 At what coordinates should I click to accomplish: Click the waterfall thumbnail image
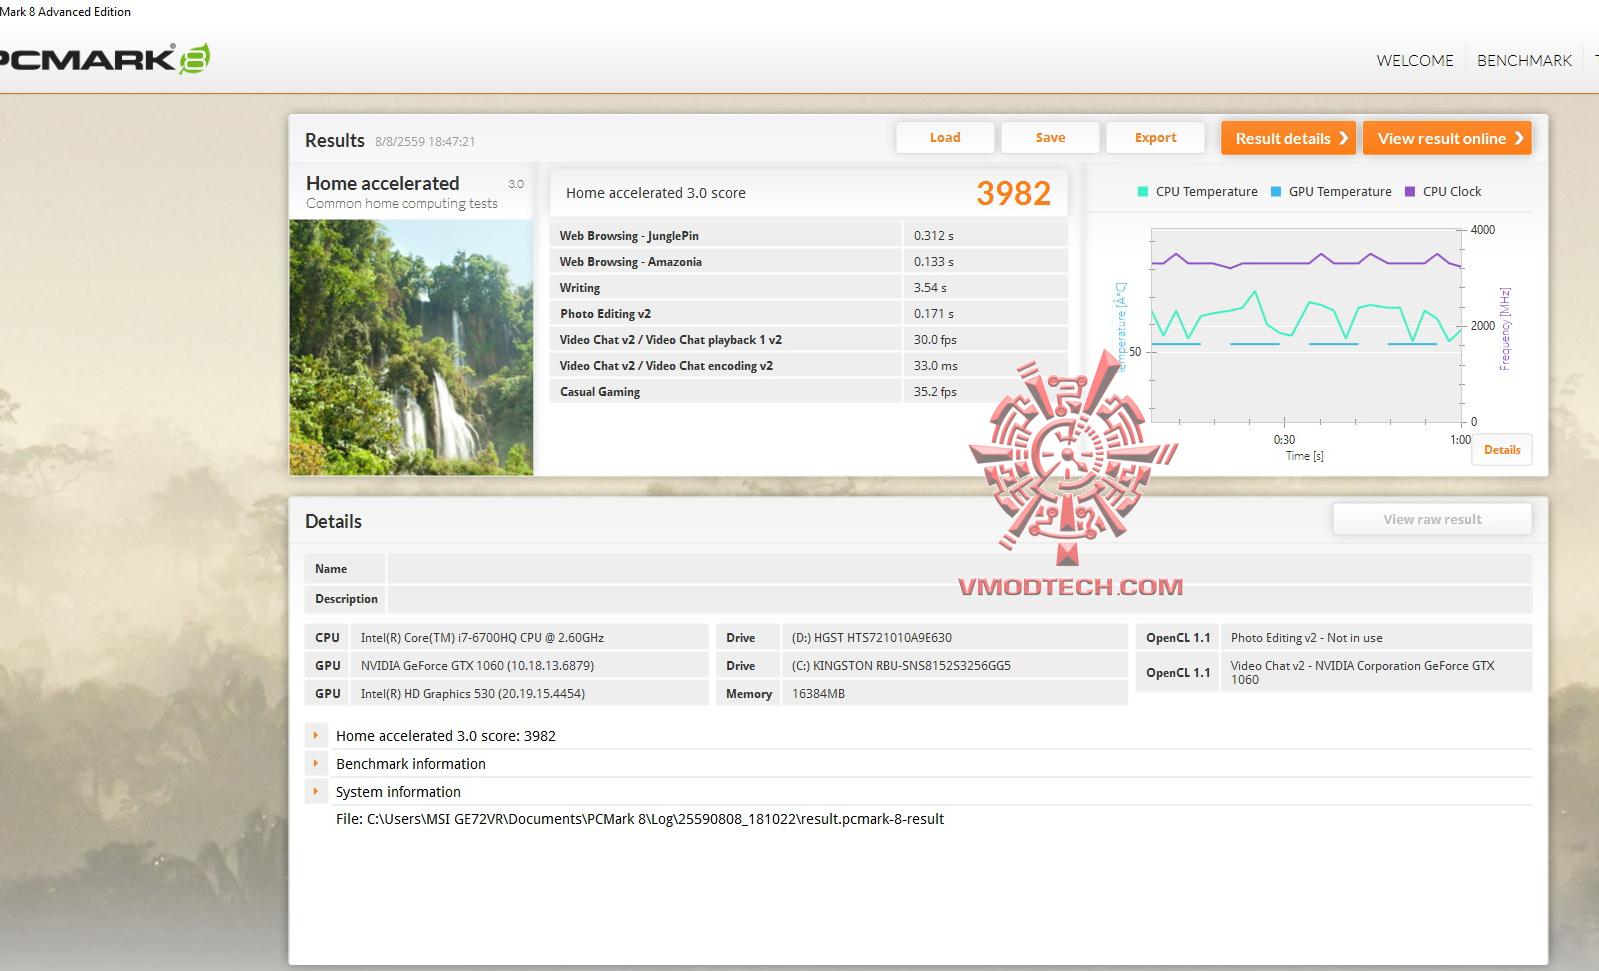(411, 347)
